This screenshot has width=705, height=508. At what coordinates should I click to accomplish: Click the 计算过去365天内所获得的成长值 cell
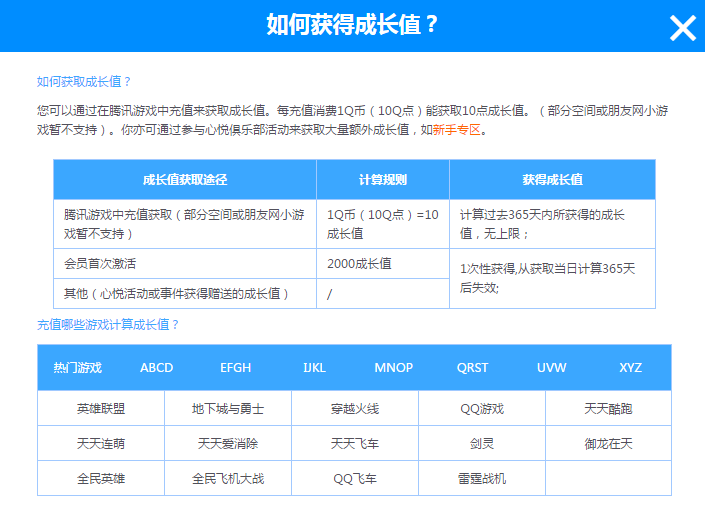(x=552, y=224)
